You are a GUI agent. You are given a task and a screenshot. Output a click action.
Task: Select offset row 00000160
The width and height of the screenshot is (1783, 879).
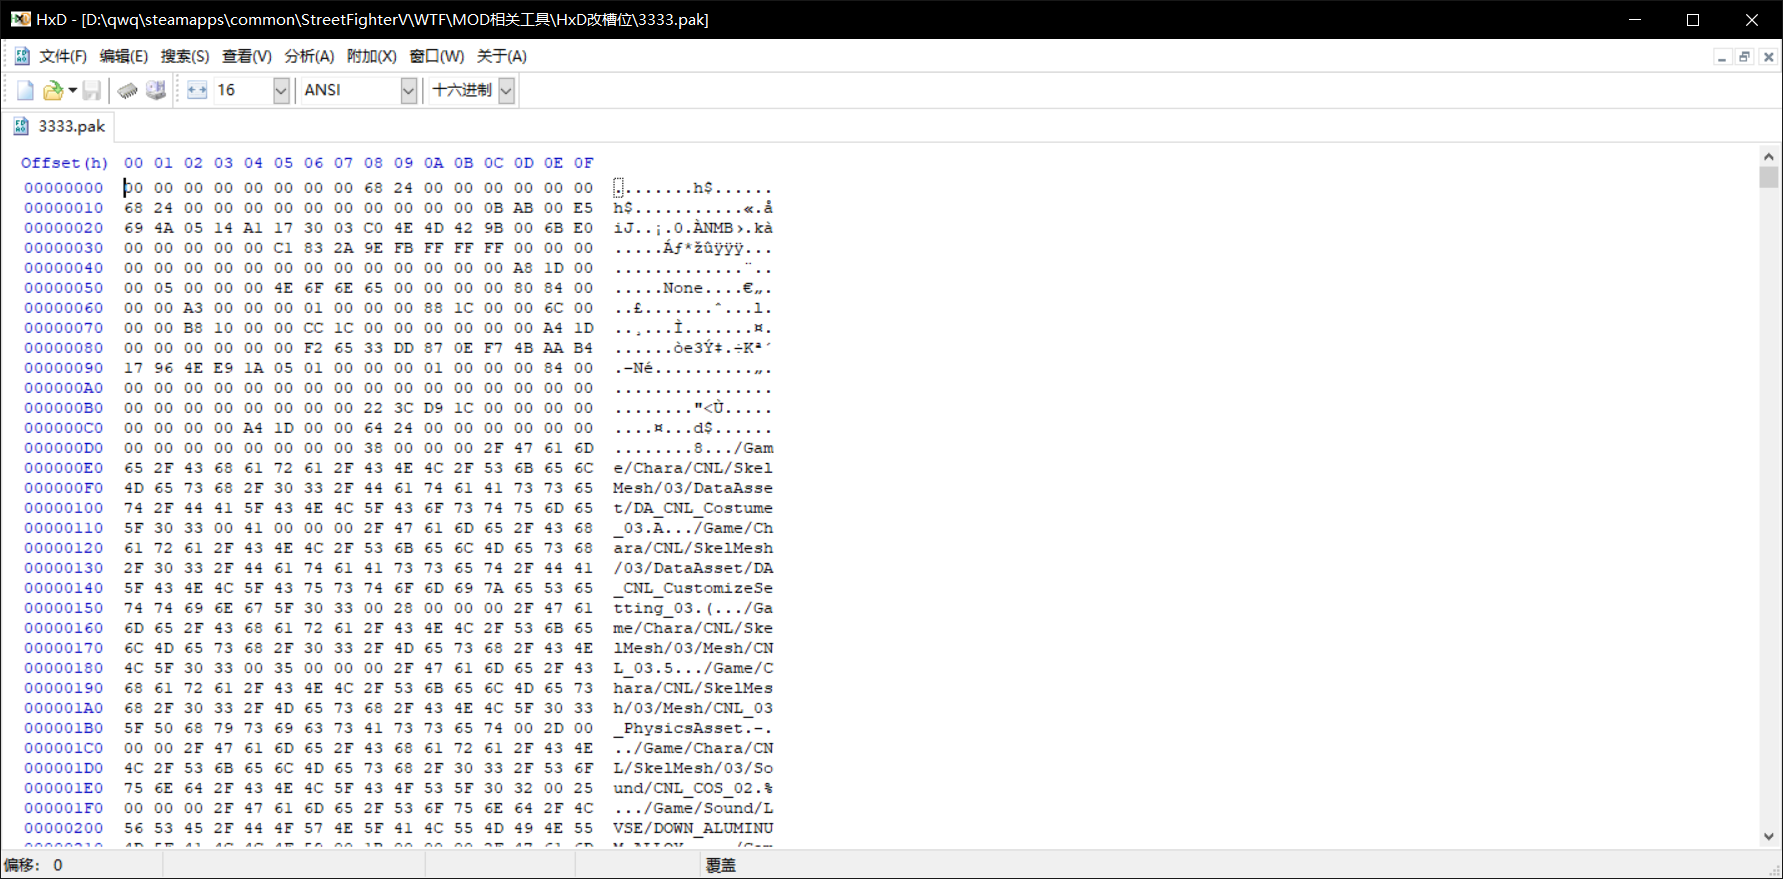pos(64,628)
